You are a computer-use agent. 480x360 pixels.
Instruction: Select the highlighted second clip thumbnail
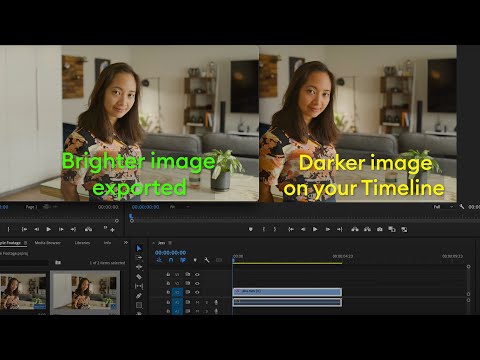[x=85, y=292]
